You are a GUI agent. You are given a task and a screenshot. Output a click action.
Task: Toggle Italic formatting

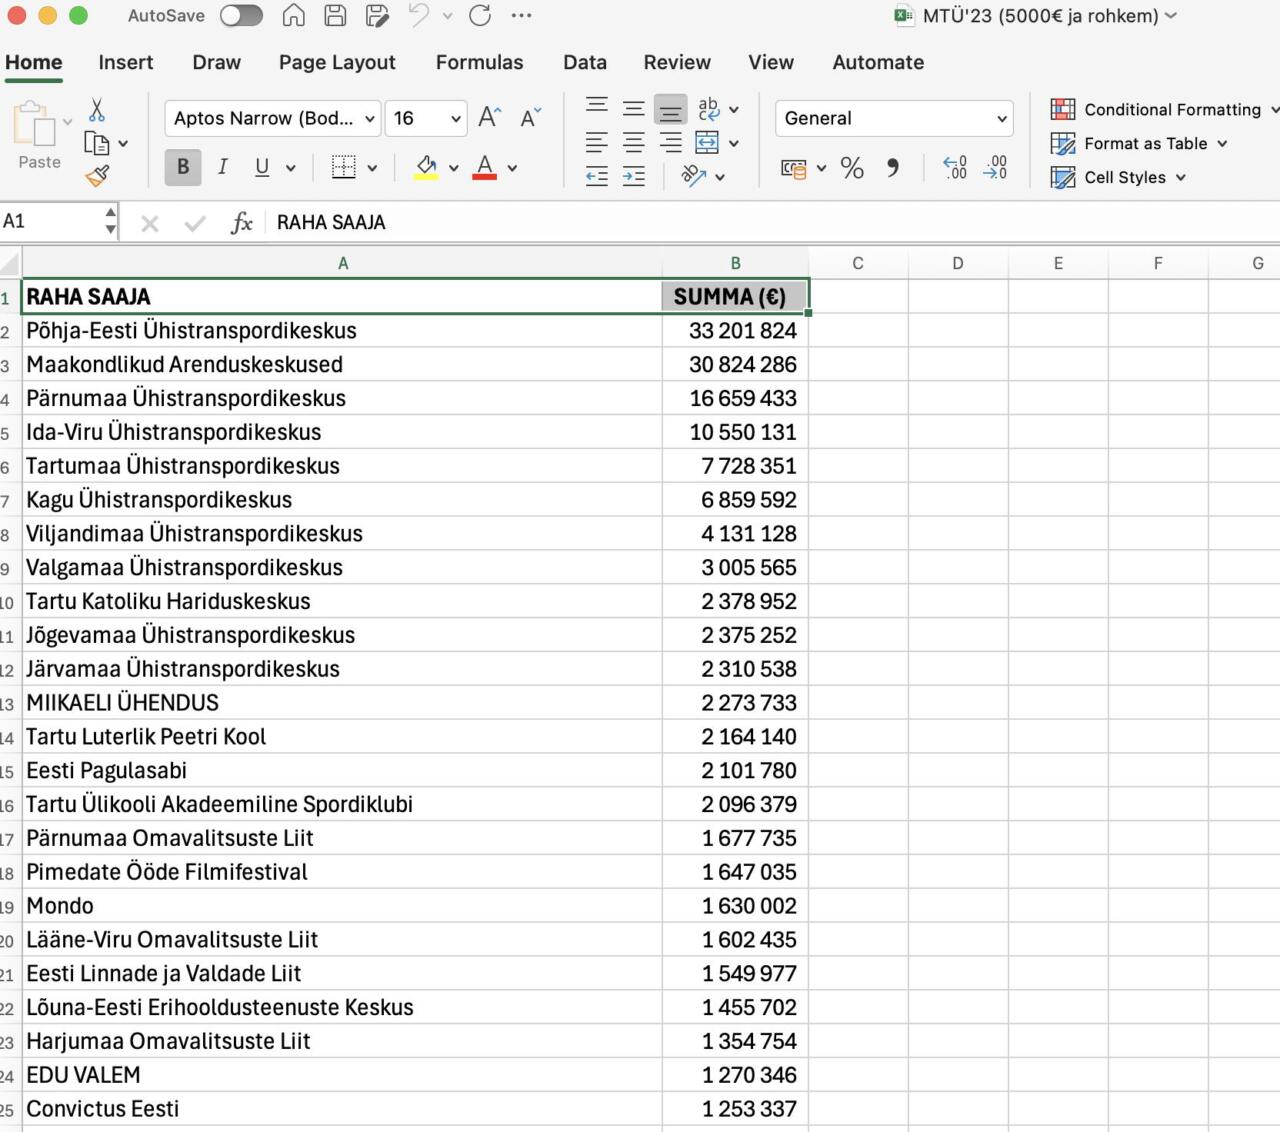click(x=222, y=167)
